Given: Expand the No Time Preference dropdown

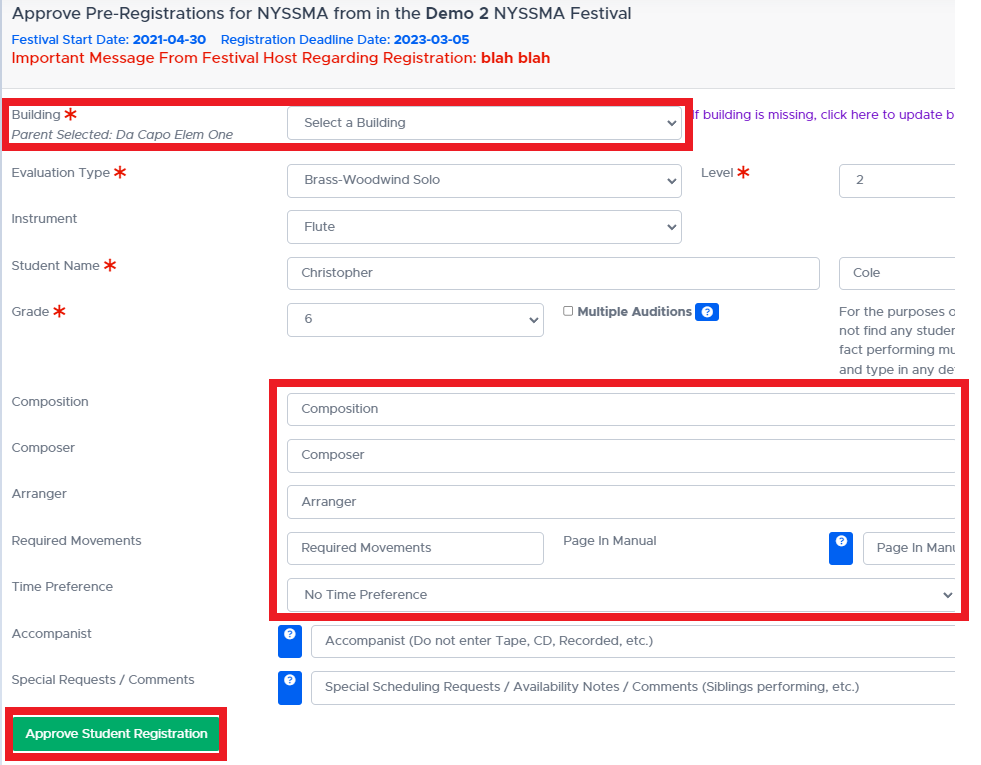Looking at the screenshot, I should [620, 595].
